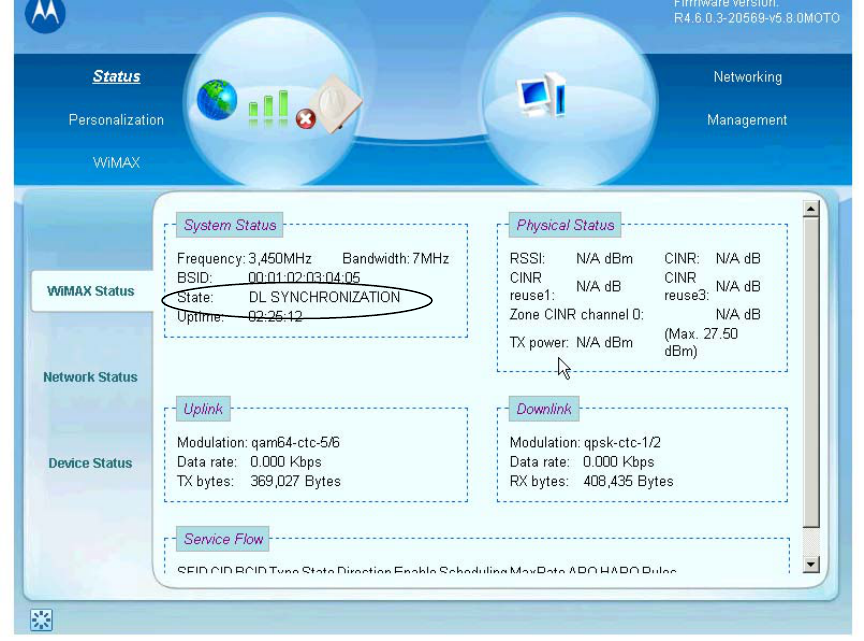Click the Bandwidth: 7MHz text
The width and height of the screenshot is (864, 641).
396,258
